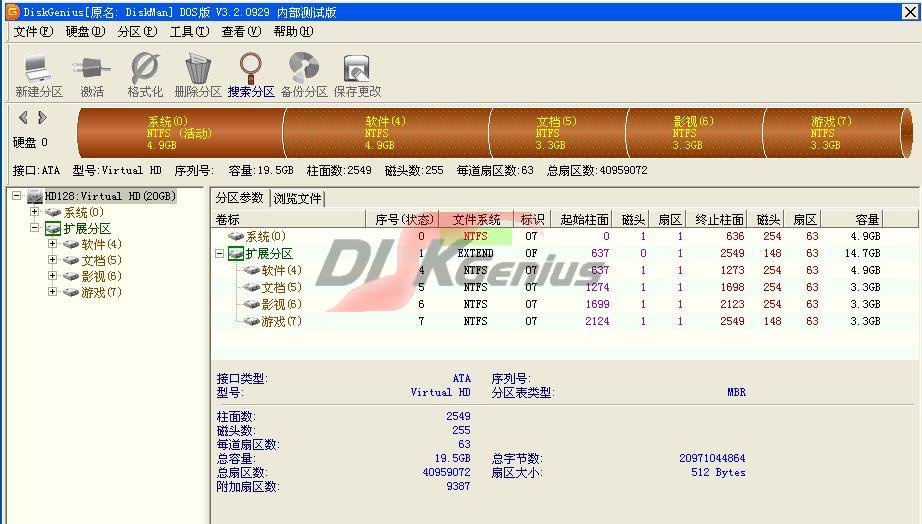Close the DiskGenius window
This screenshot has width=922, height=524.
point(910,12)
